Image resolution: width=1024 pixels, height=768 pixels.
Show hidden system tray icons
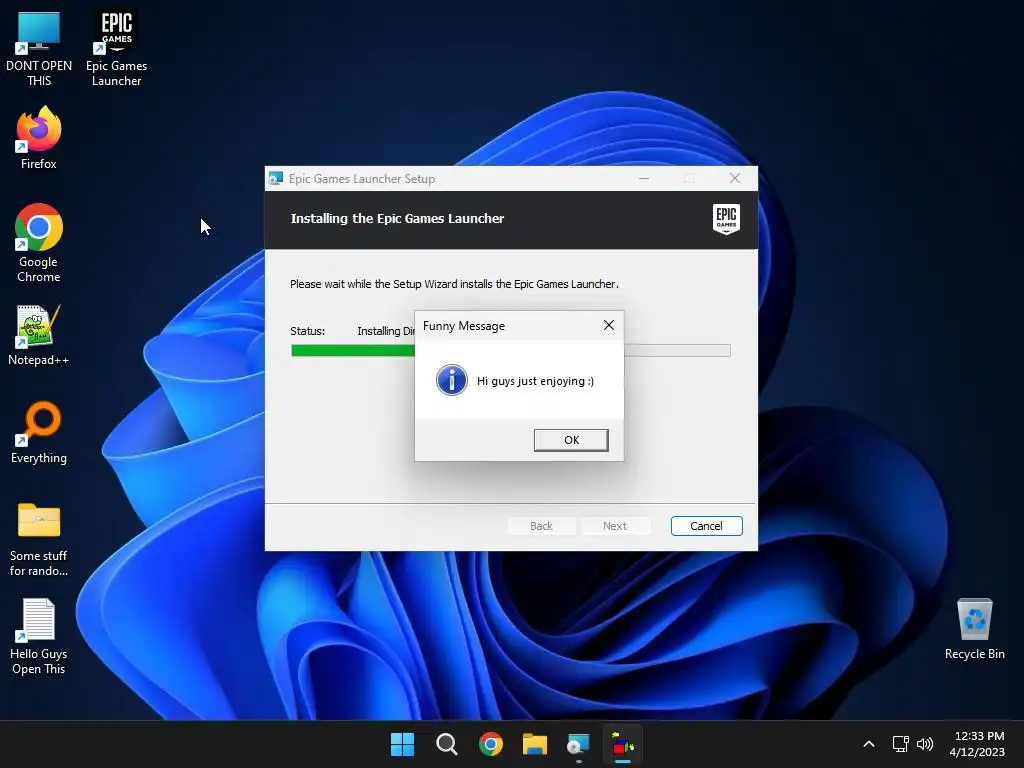tap(869, 744)
